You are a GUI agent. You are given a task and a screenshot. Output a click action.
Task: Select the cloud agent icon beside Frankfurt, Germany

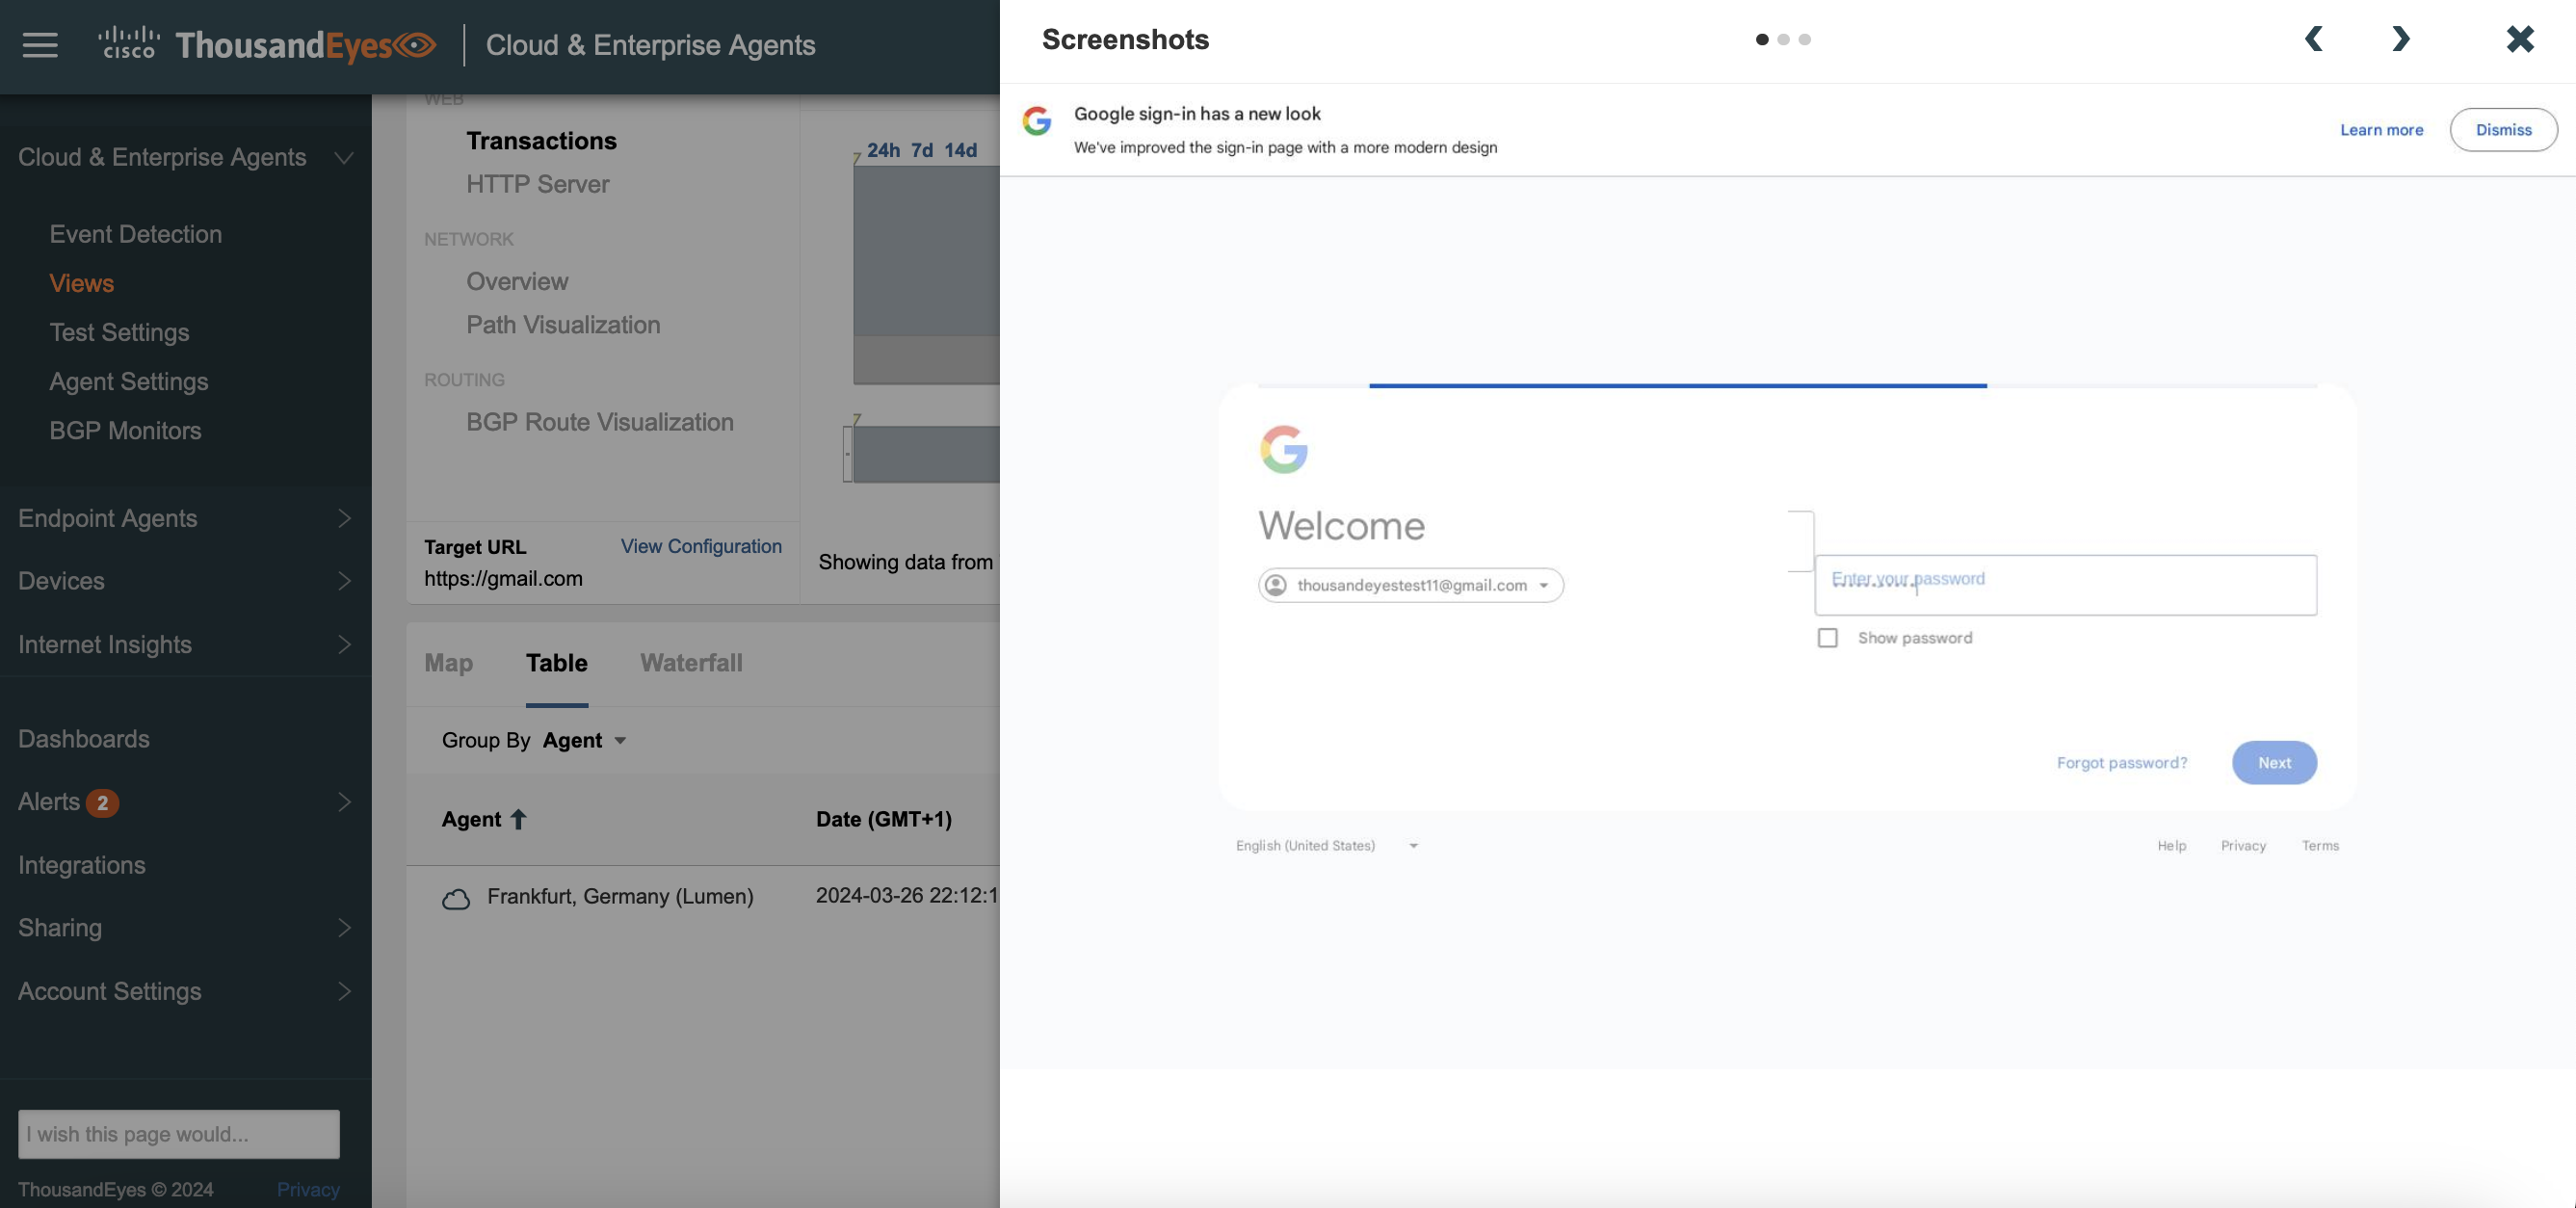tap(455, 898)
